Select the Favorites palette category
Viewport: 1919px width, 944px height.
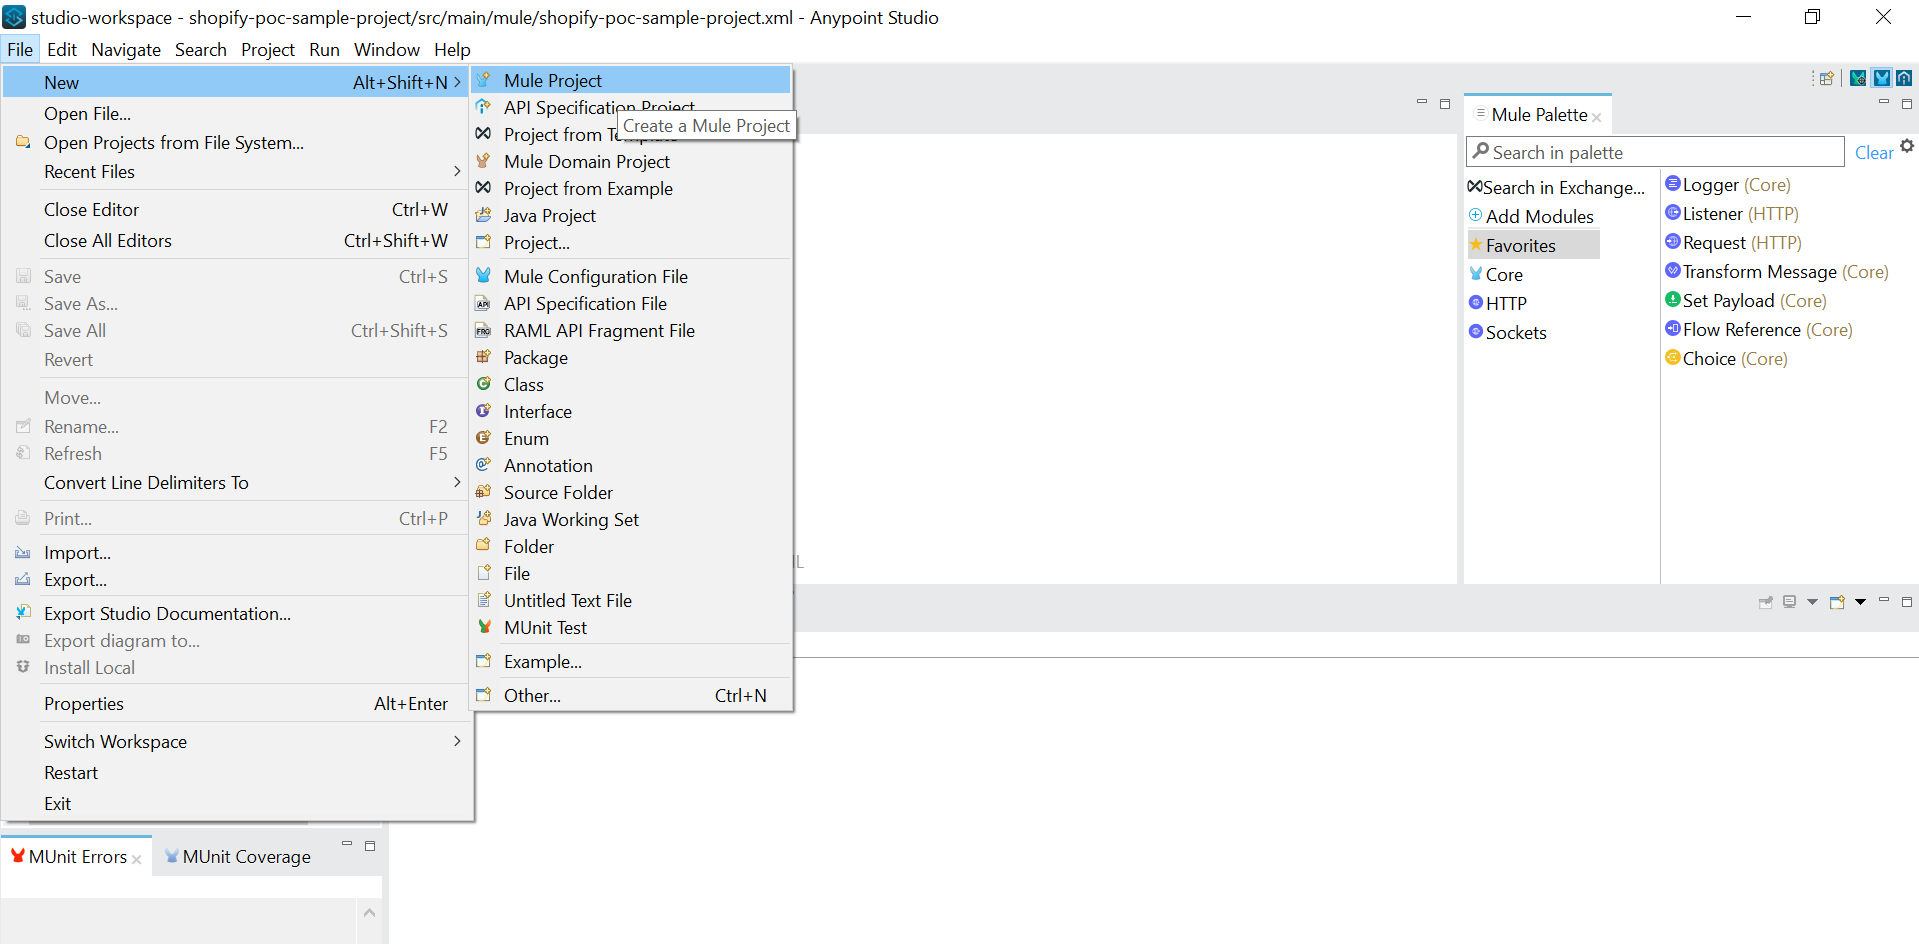pos(1533,245)
